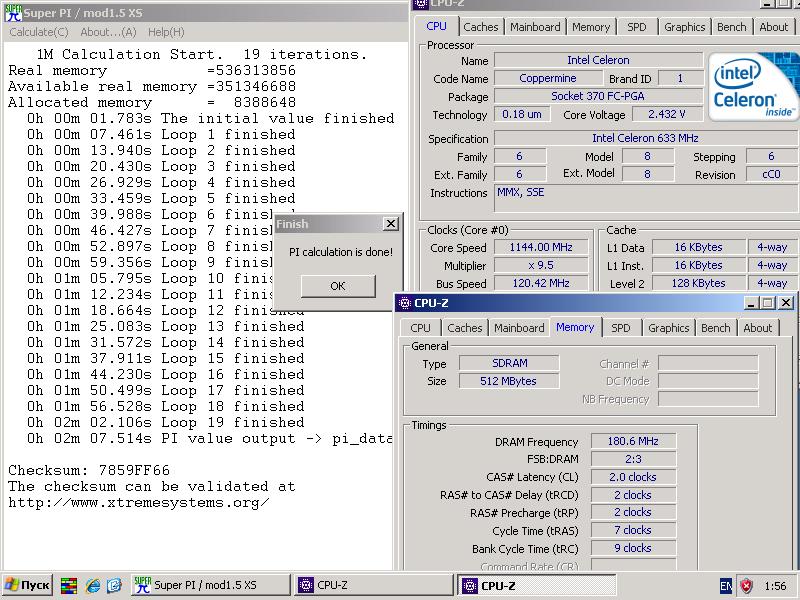Switch to CPU tab in front CPU-Z window
This screenshot has height=600, width=800.
420,328
